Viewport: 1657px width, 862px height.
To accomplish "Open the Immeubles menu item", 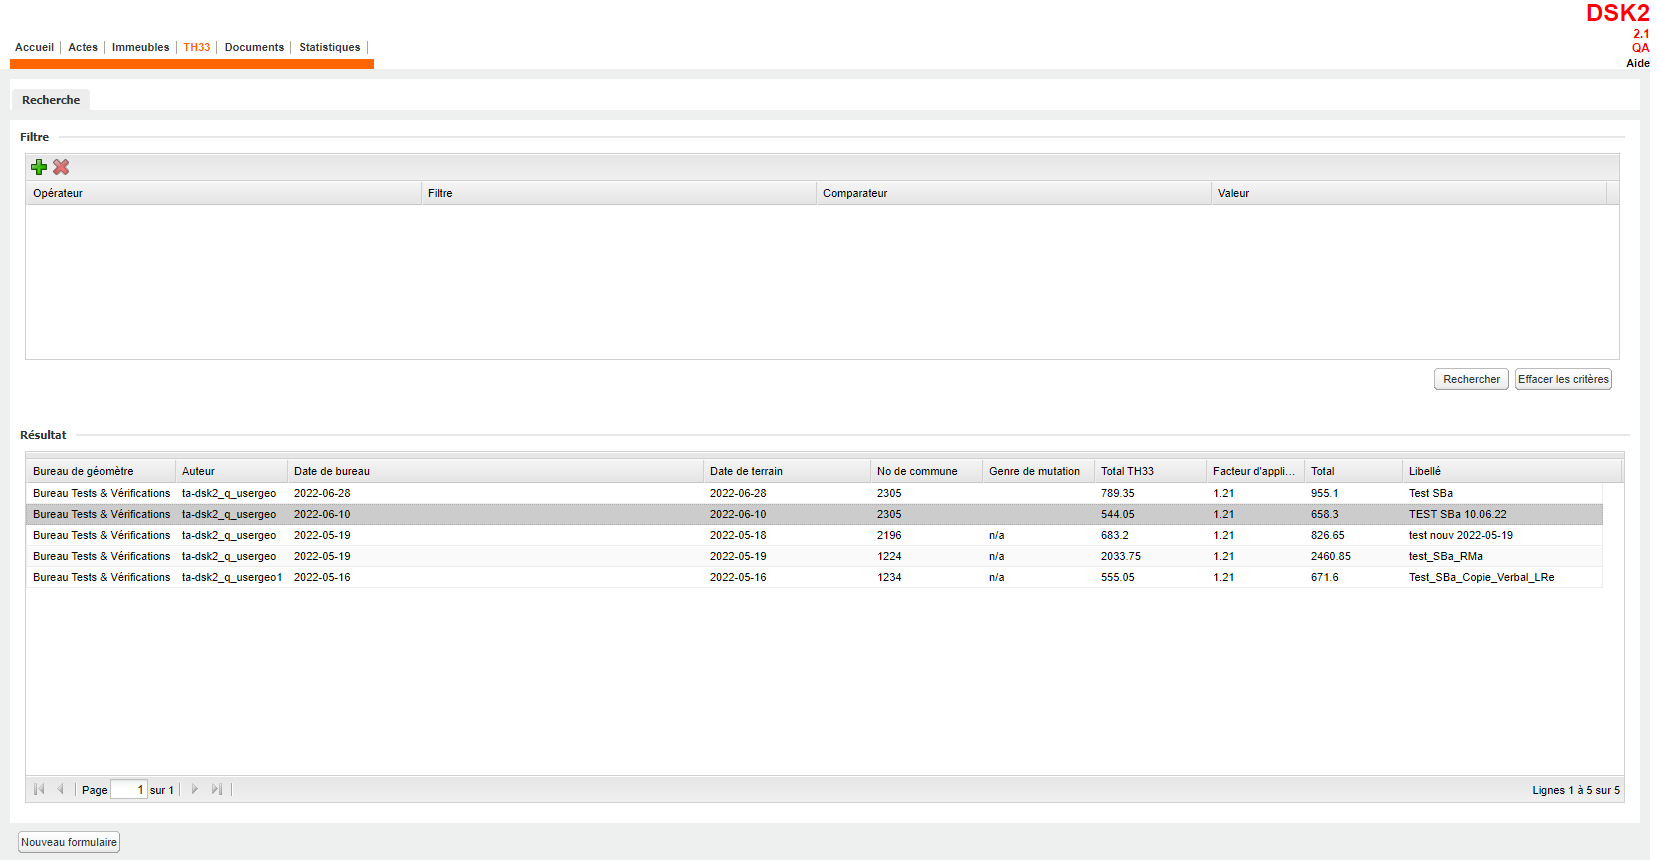I will click(x=140, y=47).
